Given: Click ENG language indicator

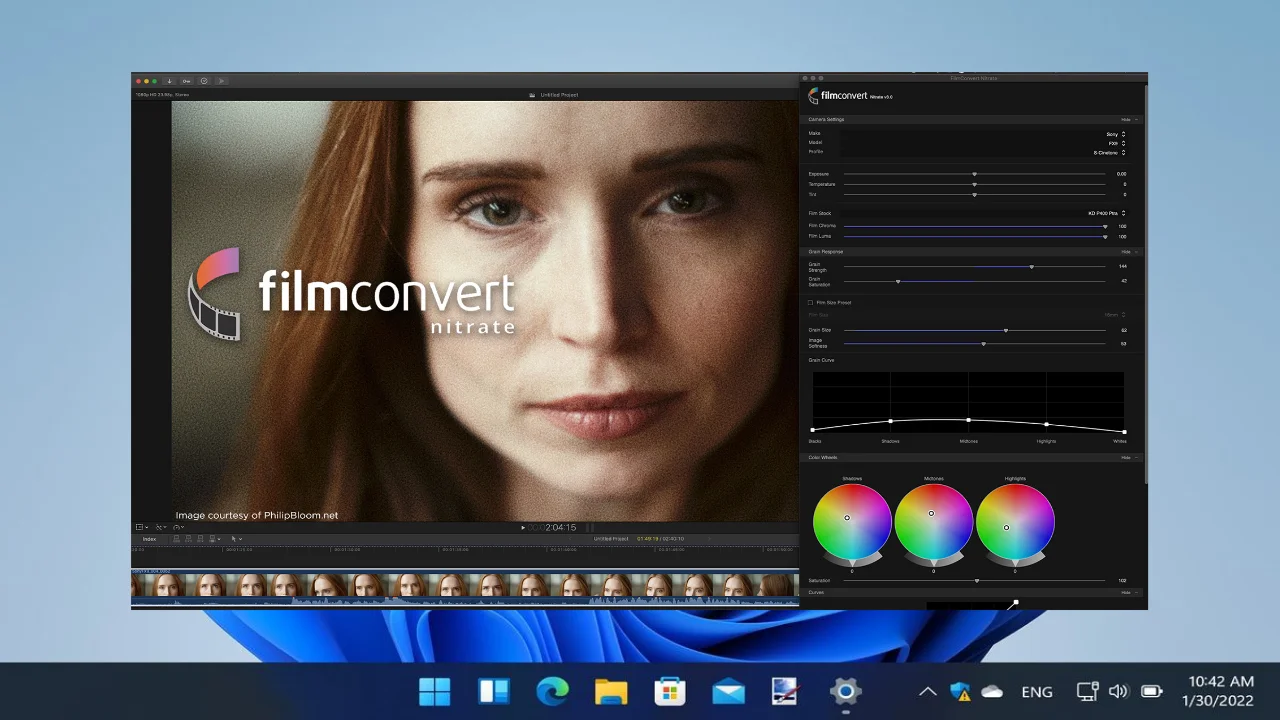Looking at the screenshot, I should pos(1037,691).
